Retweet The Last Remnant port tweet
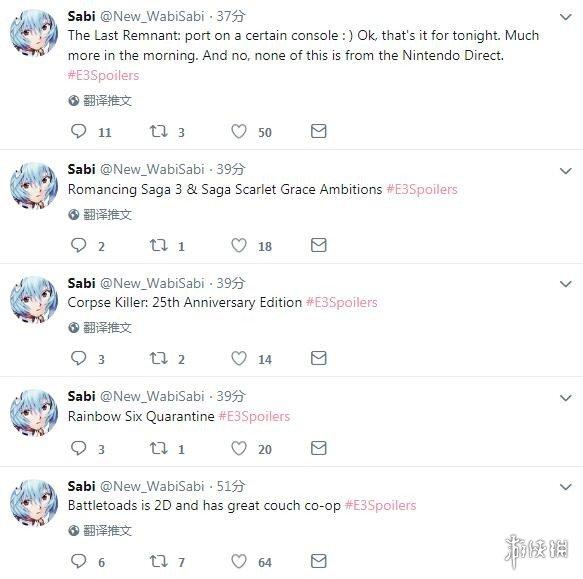583x579 pixels. coord(158,131)
